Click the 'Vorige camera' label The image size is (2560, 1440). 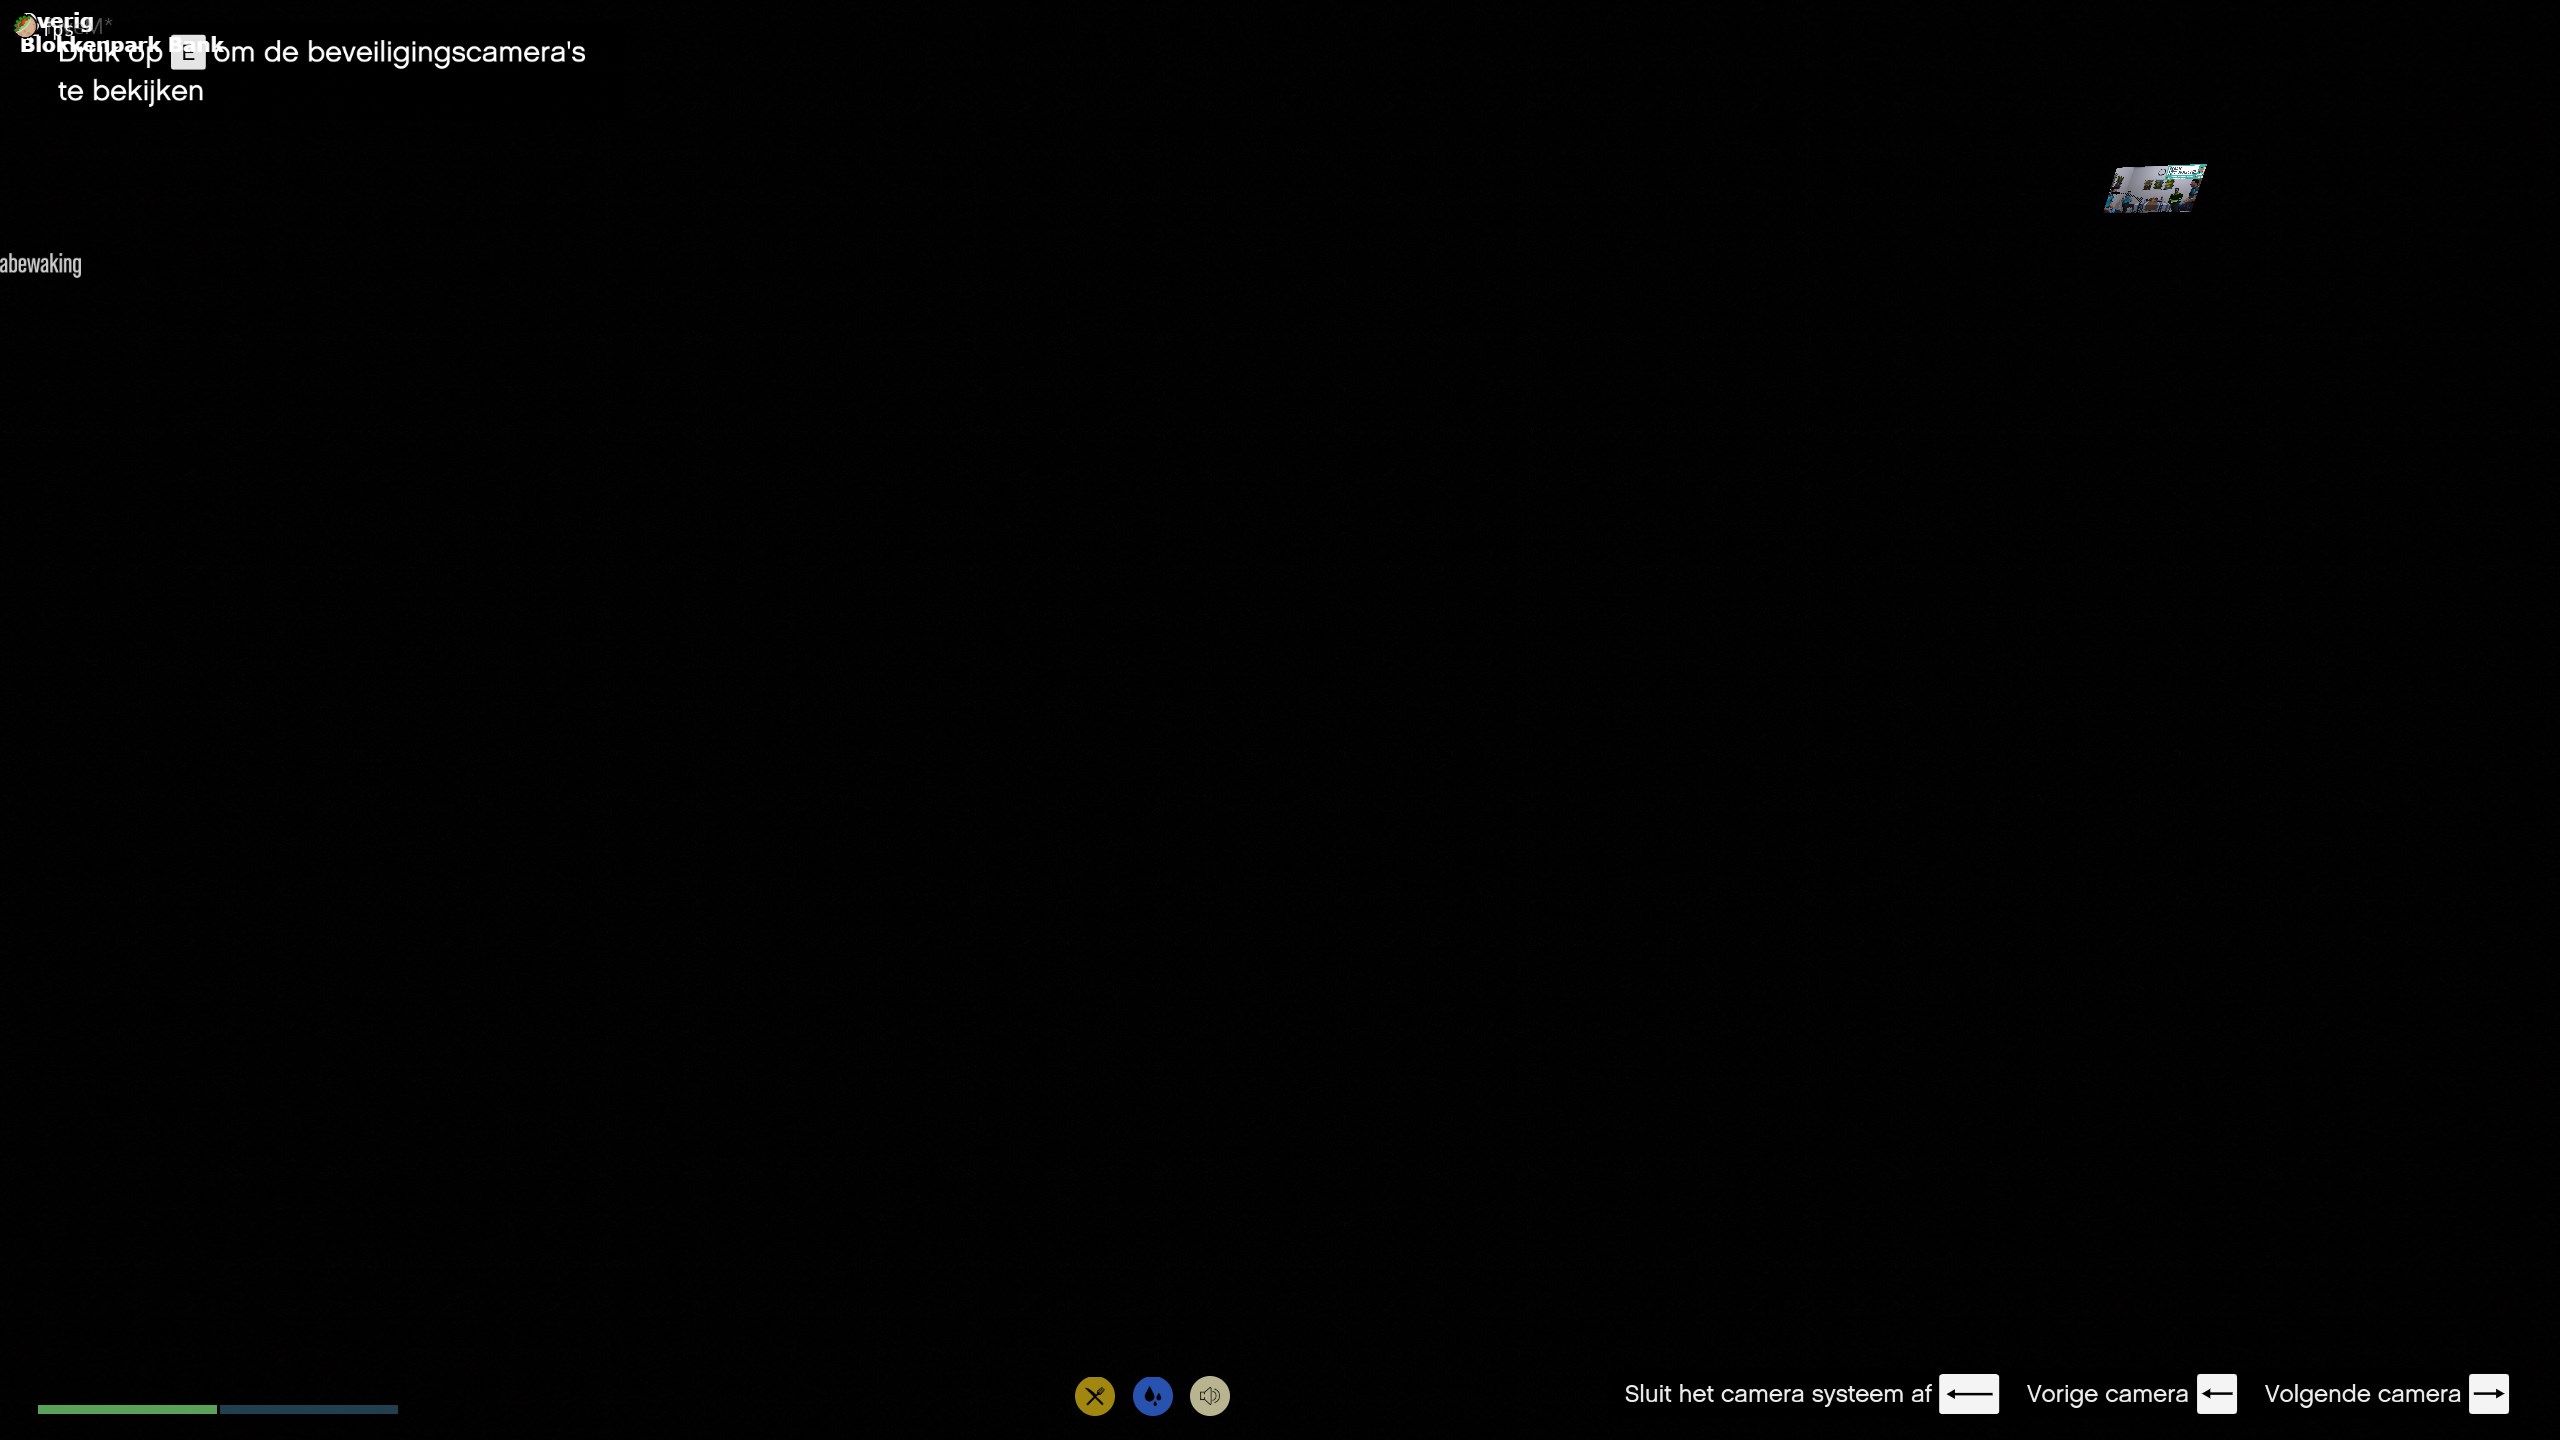[2106, 1393]
